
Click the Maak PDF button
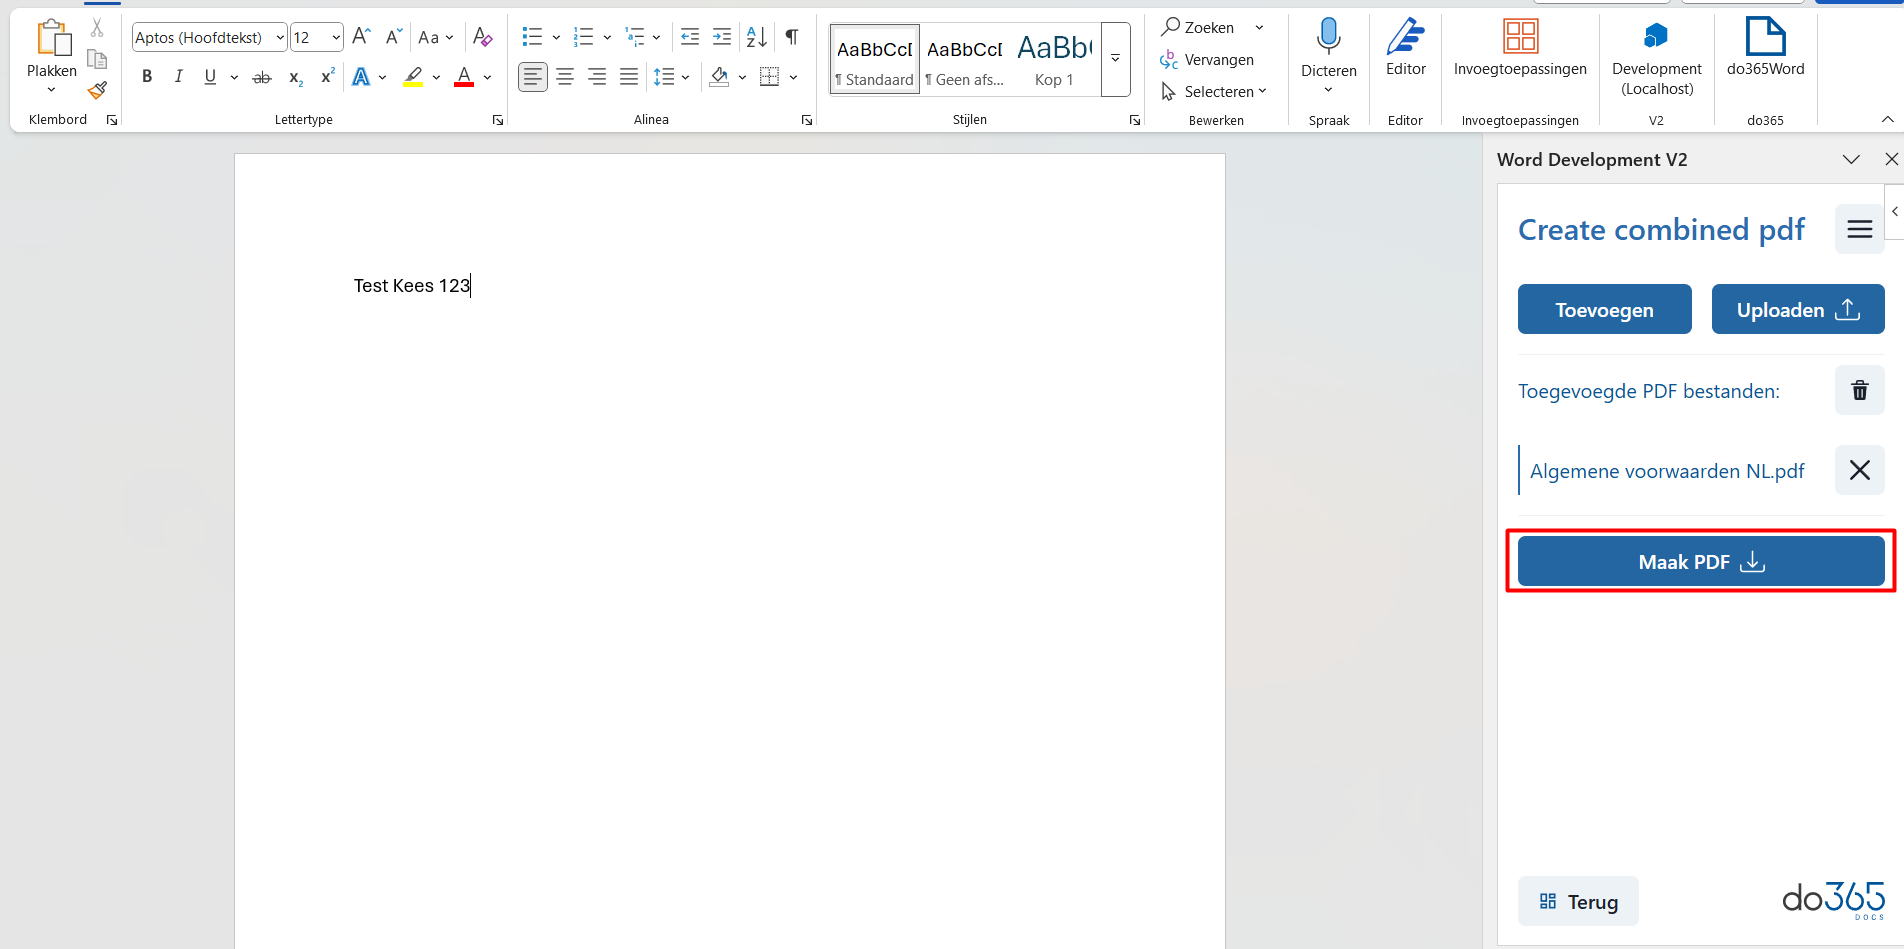[x=1700, y=562]
